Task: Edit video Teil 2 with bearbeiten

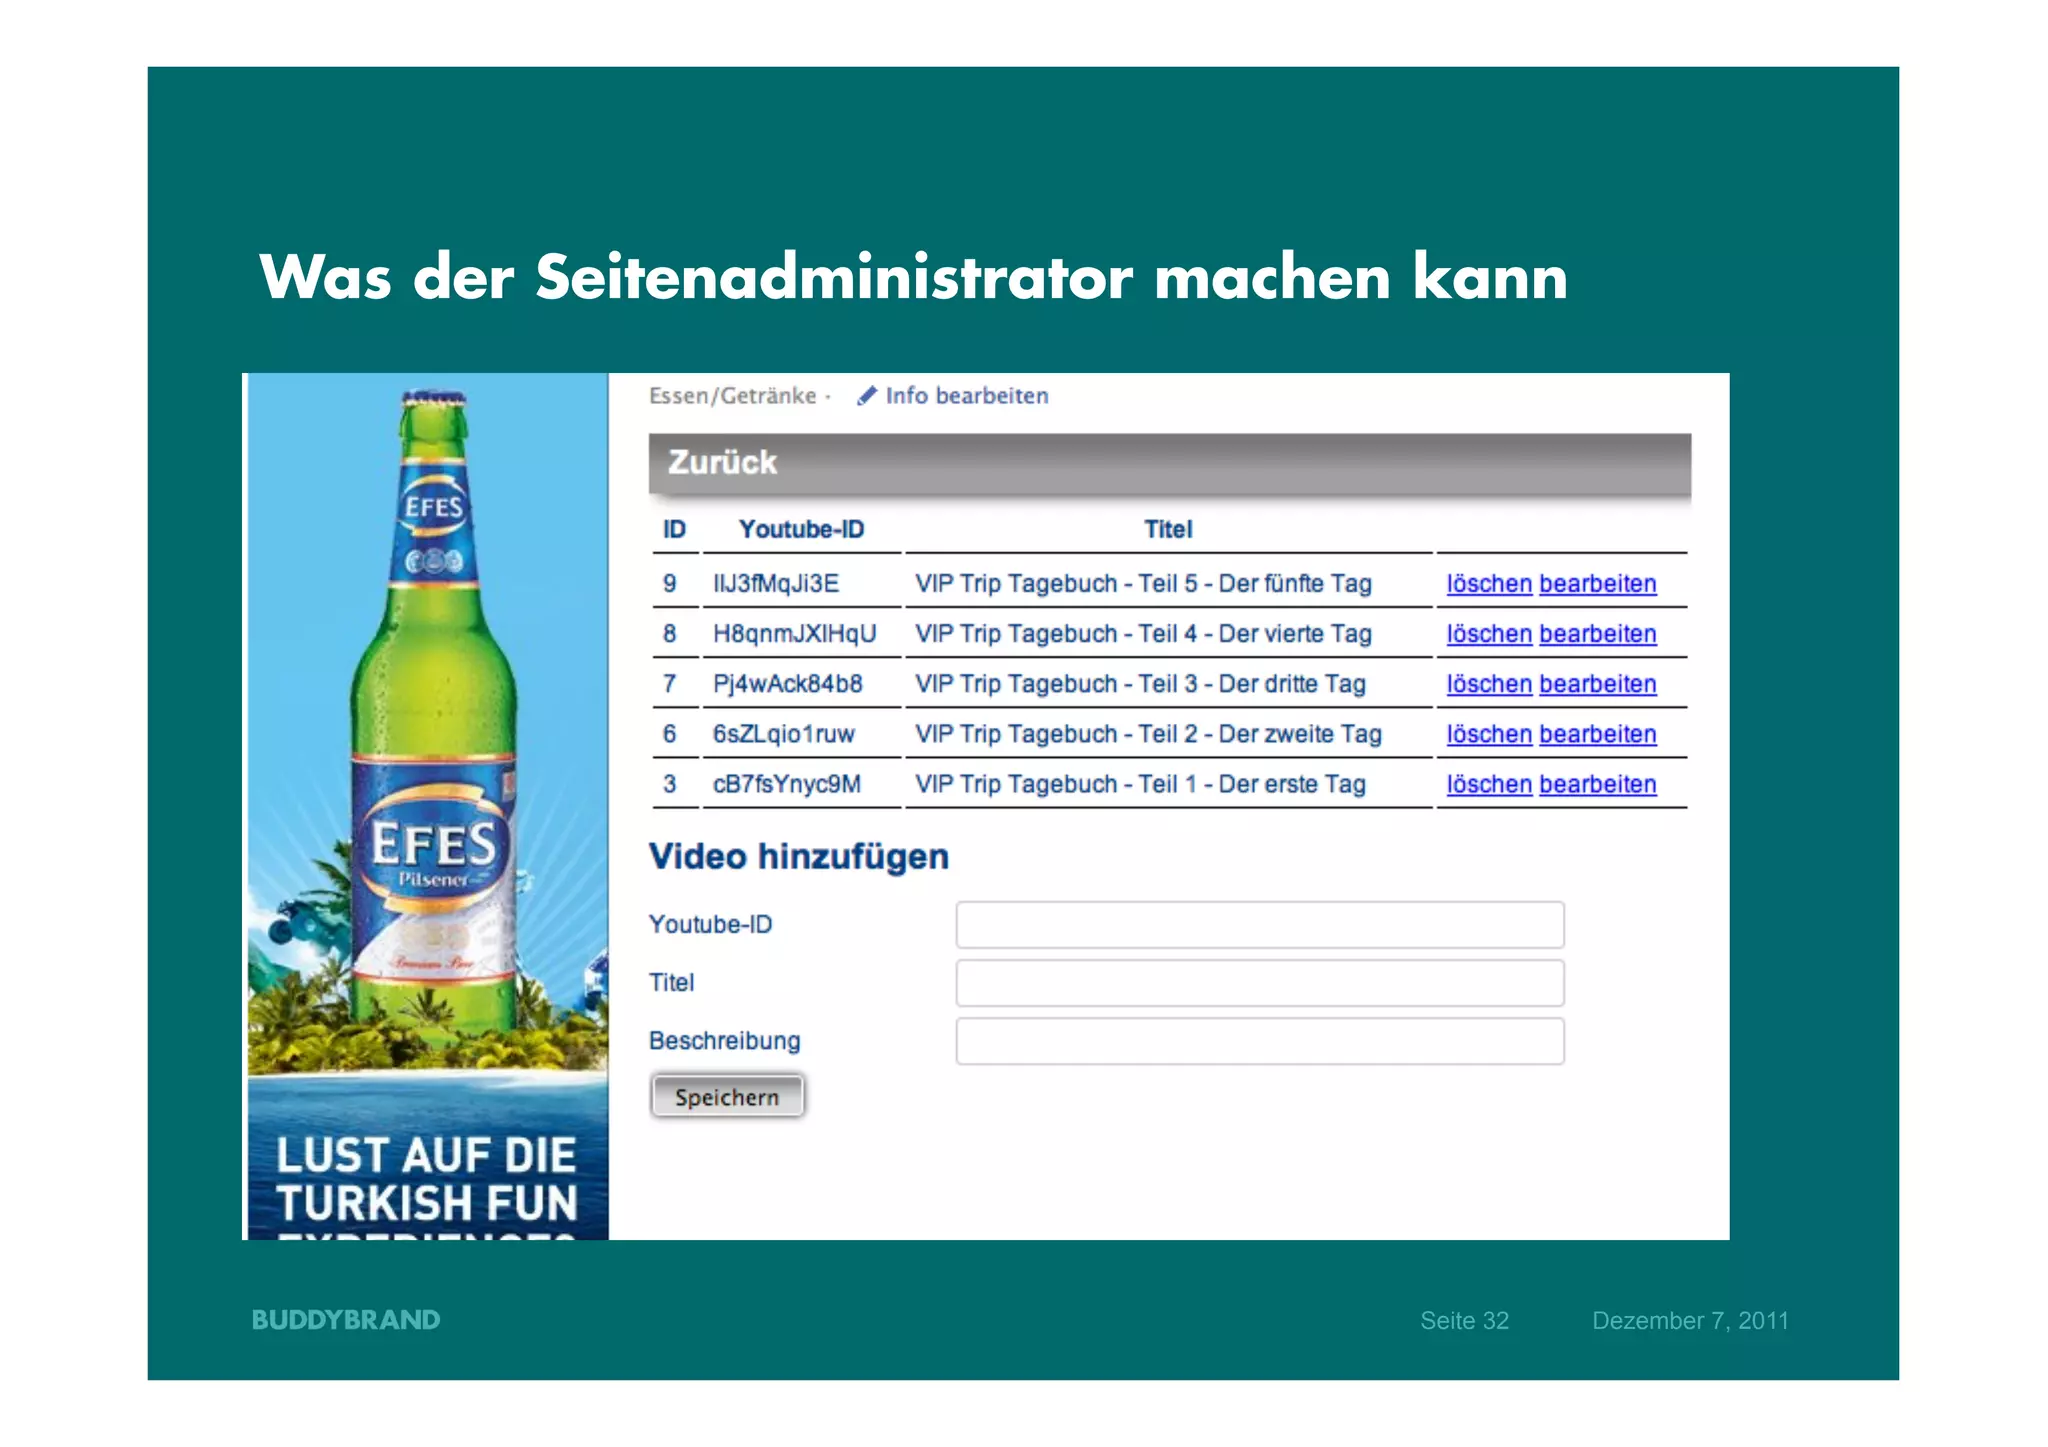Action: click(1598, 734)
